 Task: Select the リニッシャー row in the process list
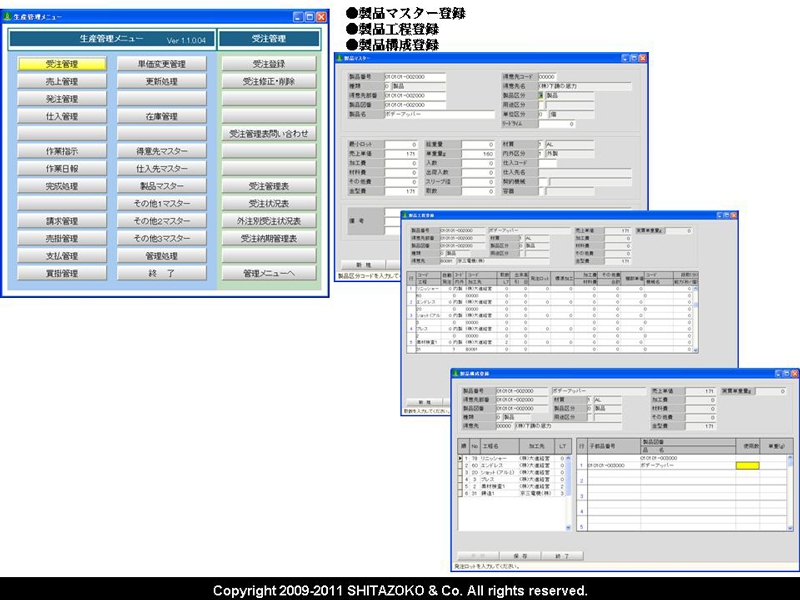point(495,457)
